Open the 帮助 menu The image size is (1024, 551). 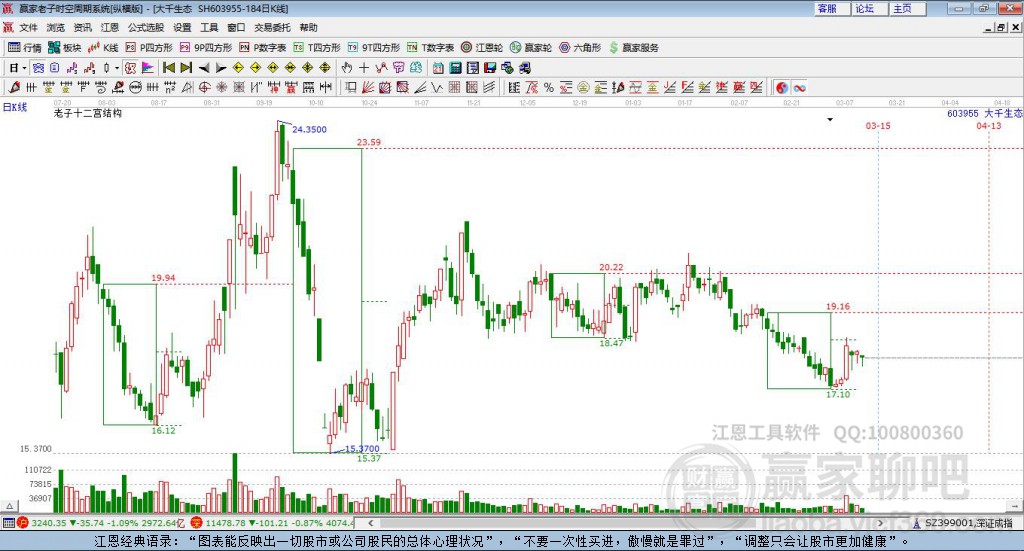pyautogui.click(x=308, y=27)
